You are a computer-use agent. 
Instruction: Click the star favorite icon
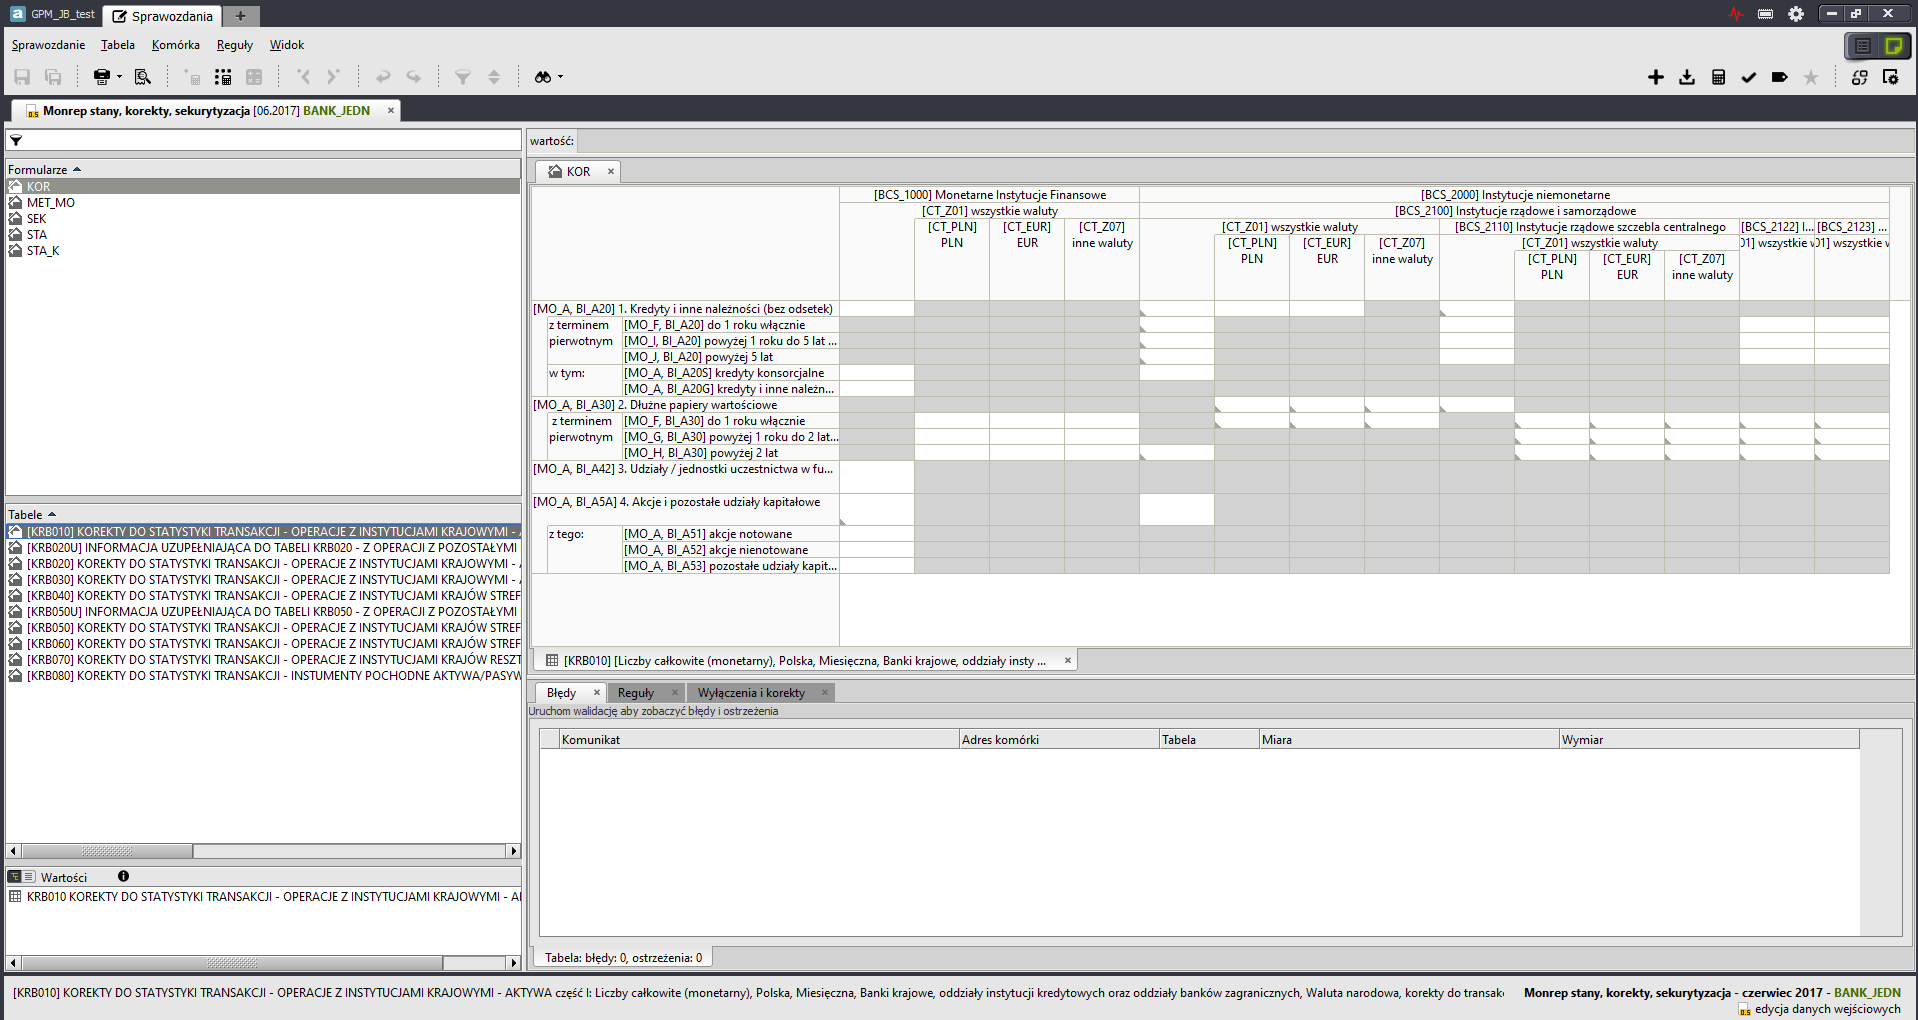point(1811,77)
